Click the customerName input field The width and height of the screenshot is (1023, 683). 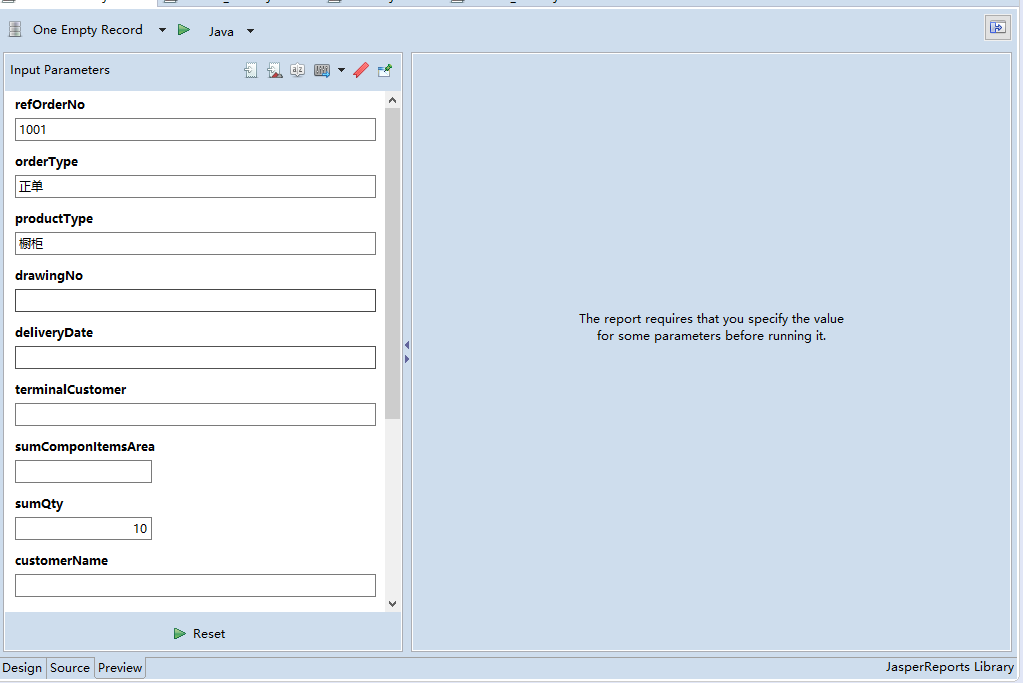195,585
